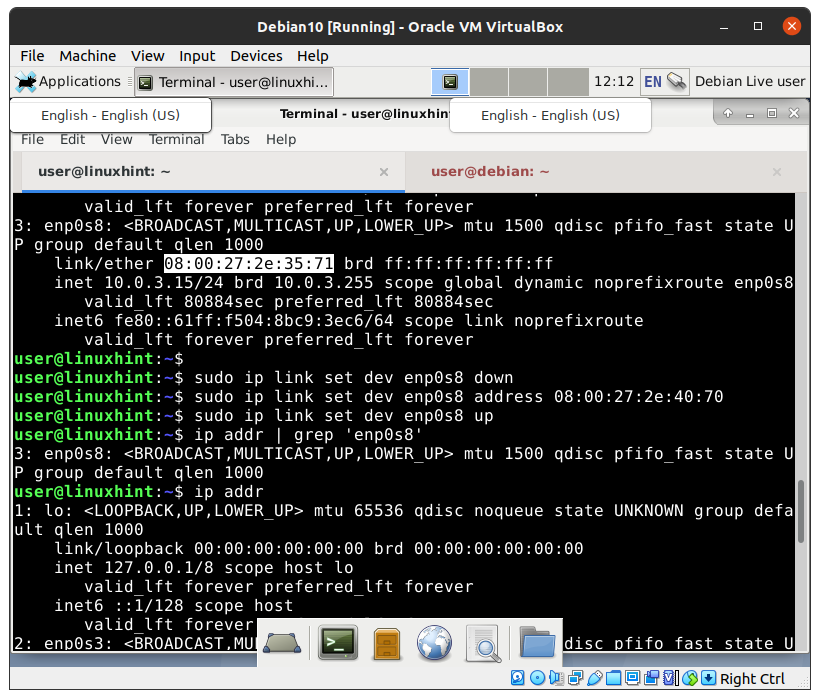Open the home folder dock icon
This screenshot has height=699, width=820.
coord(537,643)
